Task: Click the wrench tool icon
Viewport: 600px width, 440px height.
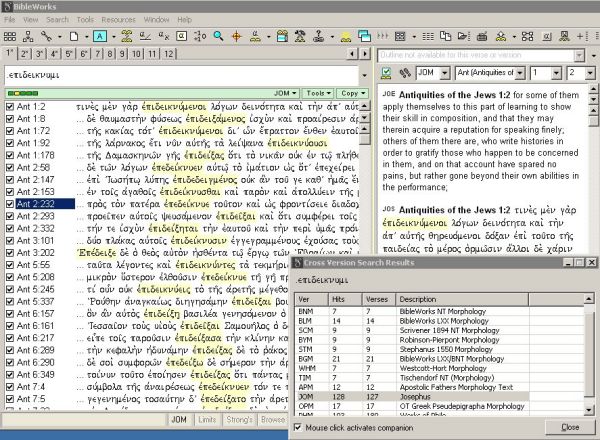Action: [x=46, y=36]
